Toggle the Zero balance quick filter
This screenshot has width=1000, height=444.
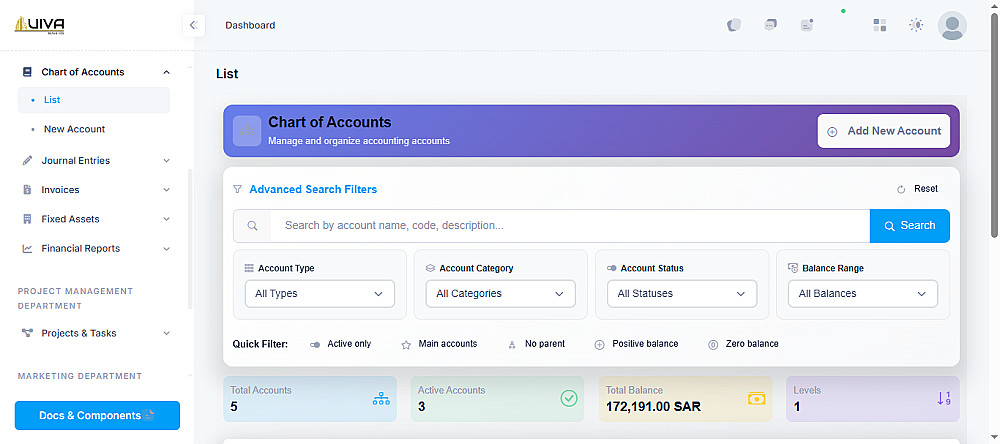coord(743,344)
